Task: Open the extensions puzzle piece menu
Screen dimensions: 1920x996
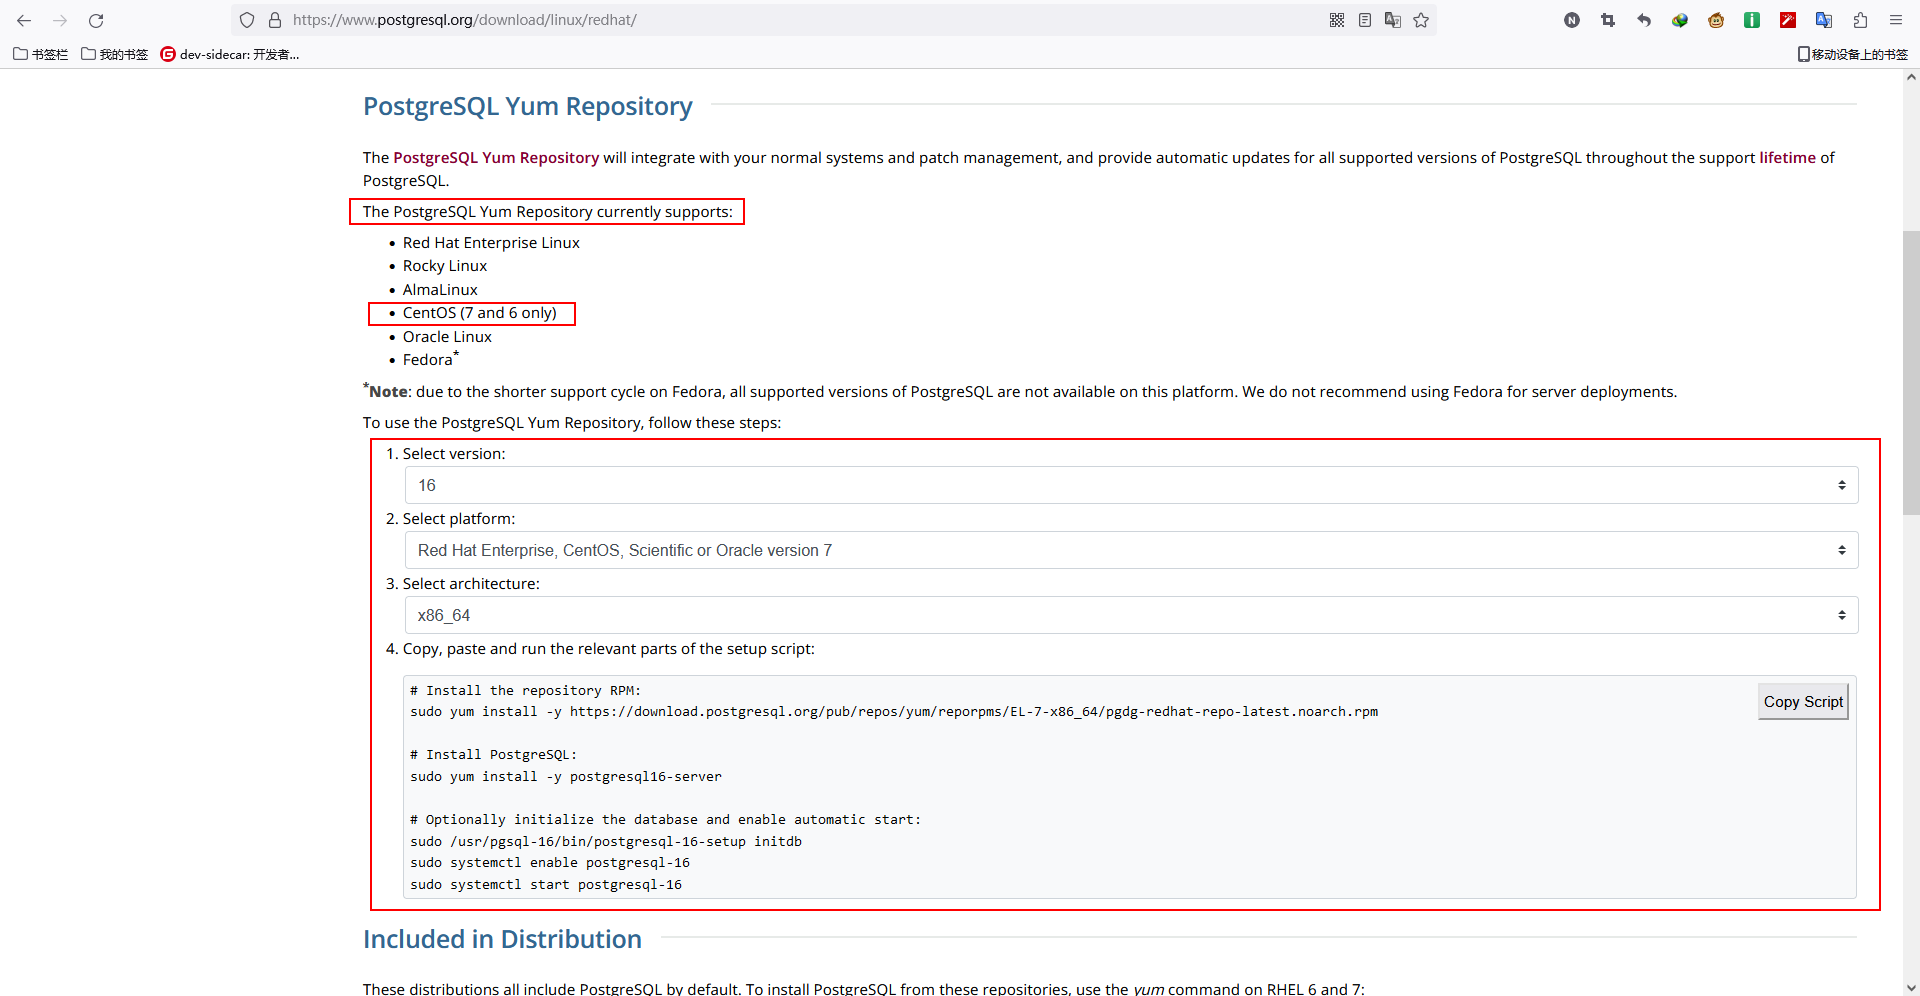Action: coord(1860,20)
